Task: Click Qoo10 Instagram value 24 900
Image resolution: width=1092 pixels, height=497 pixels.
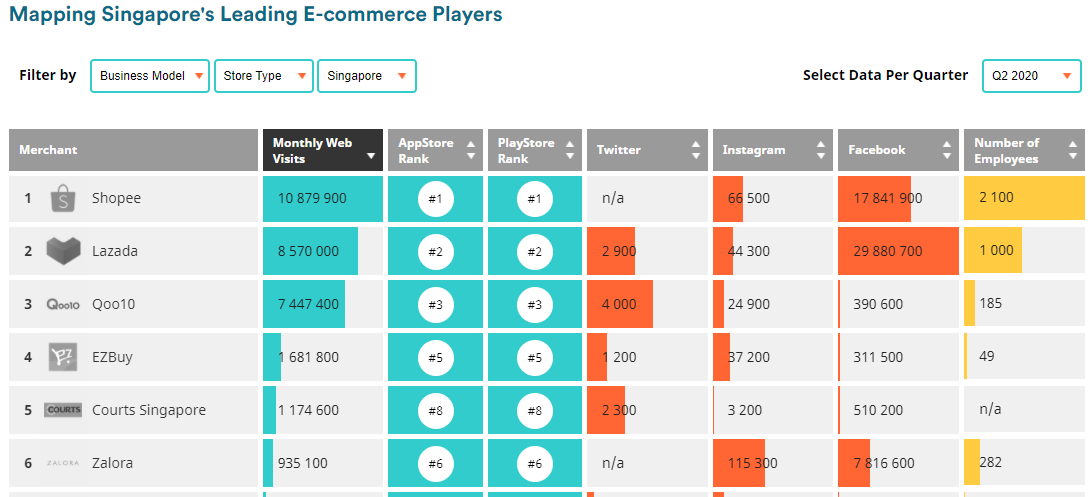Action: click(x=749, y=304)
